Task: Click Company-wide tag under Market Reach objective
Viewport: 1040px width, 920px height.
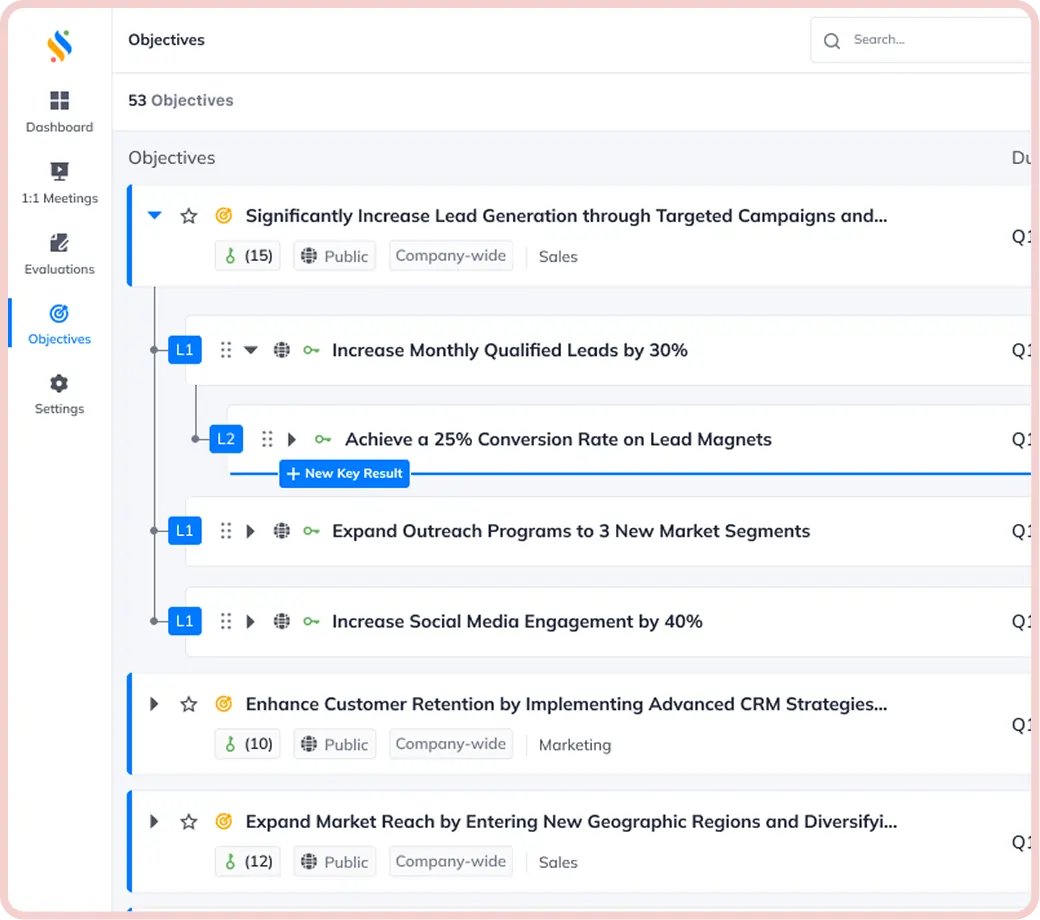Action: coord(451,862)
